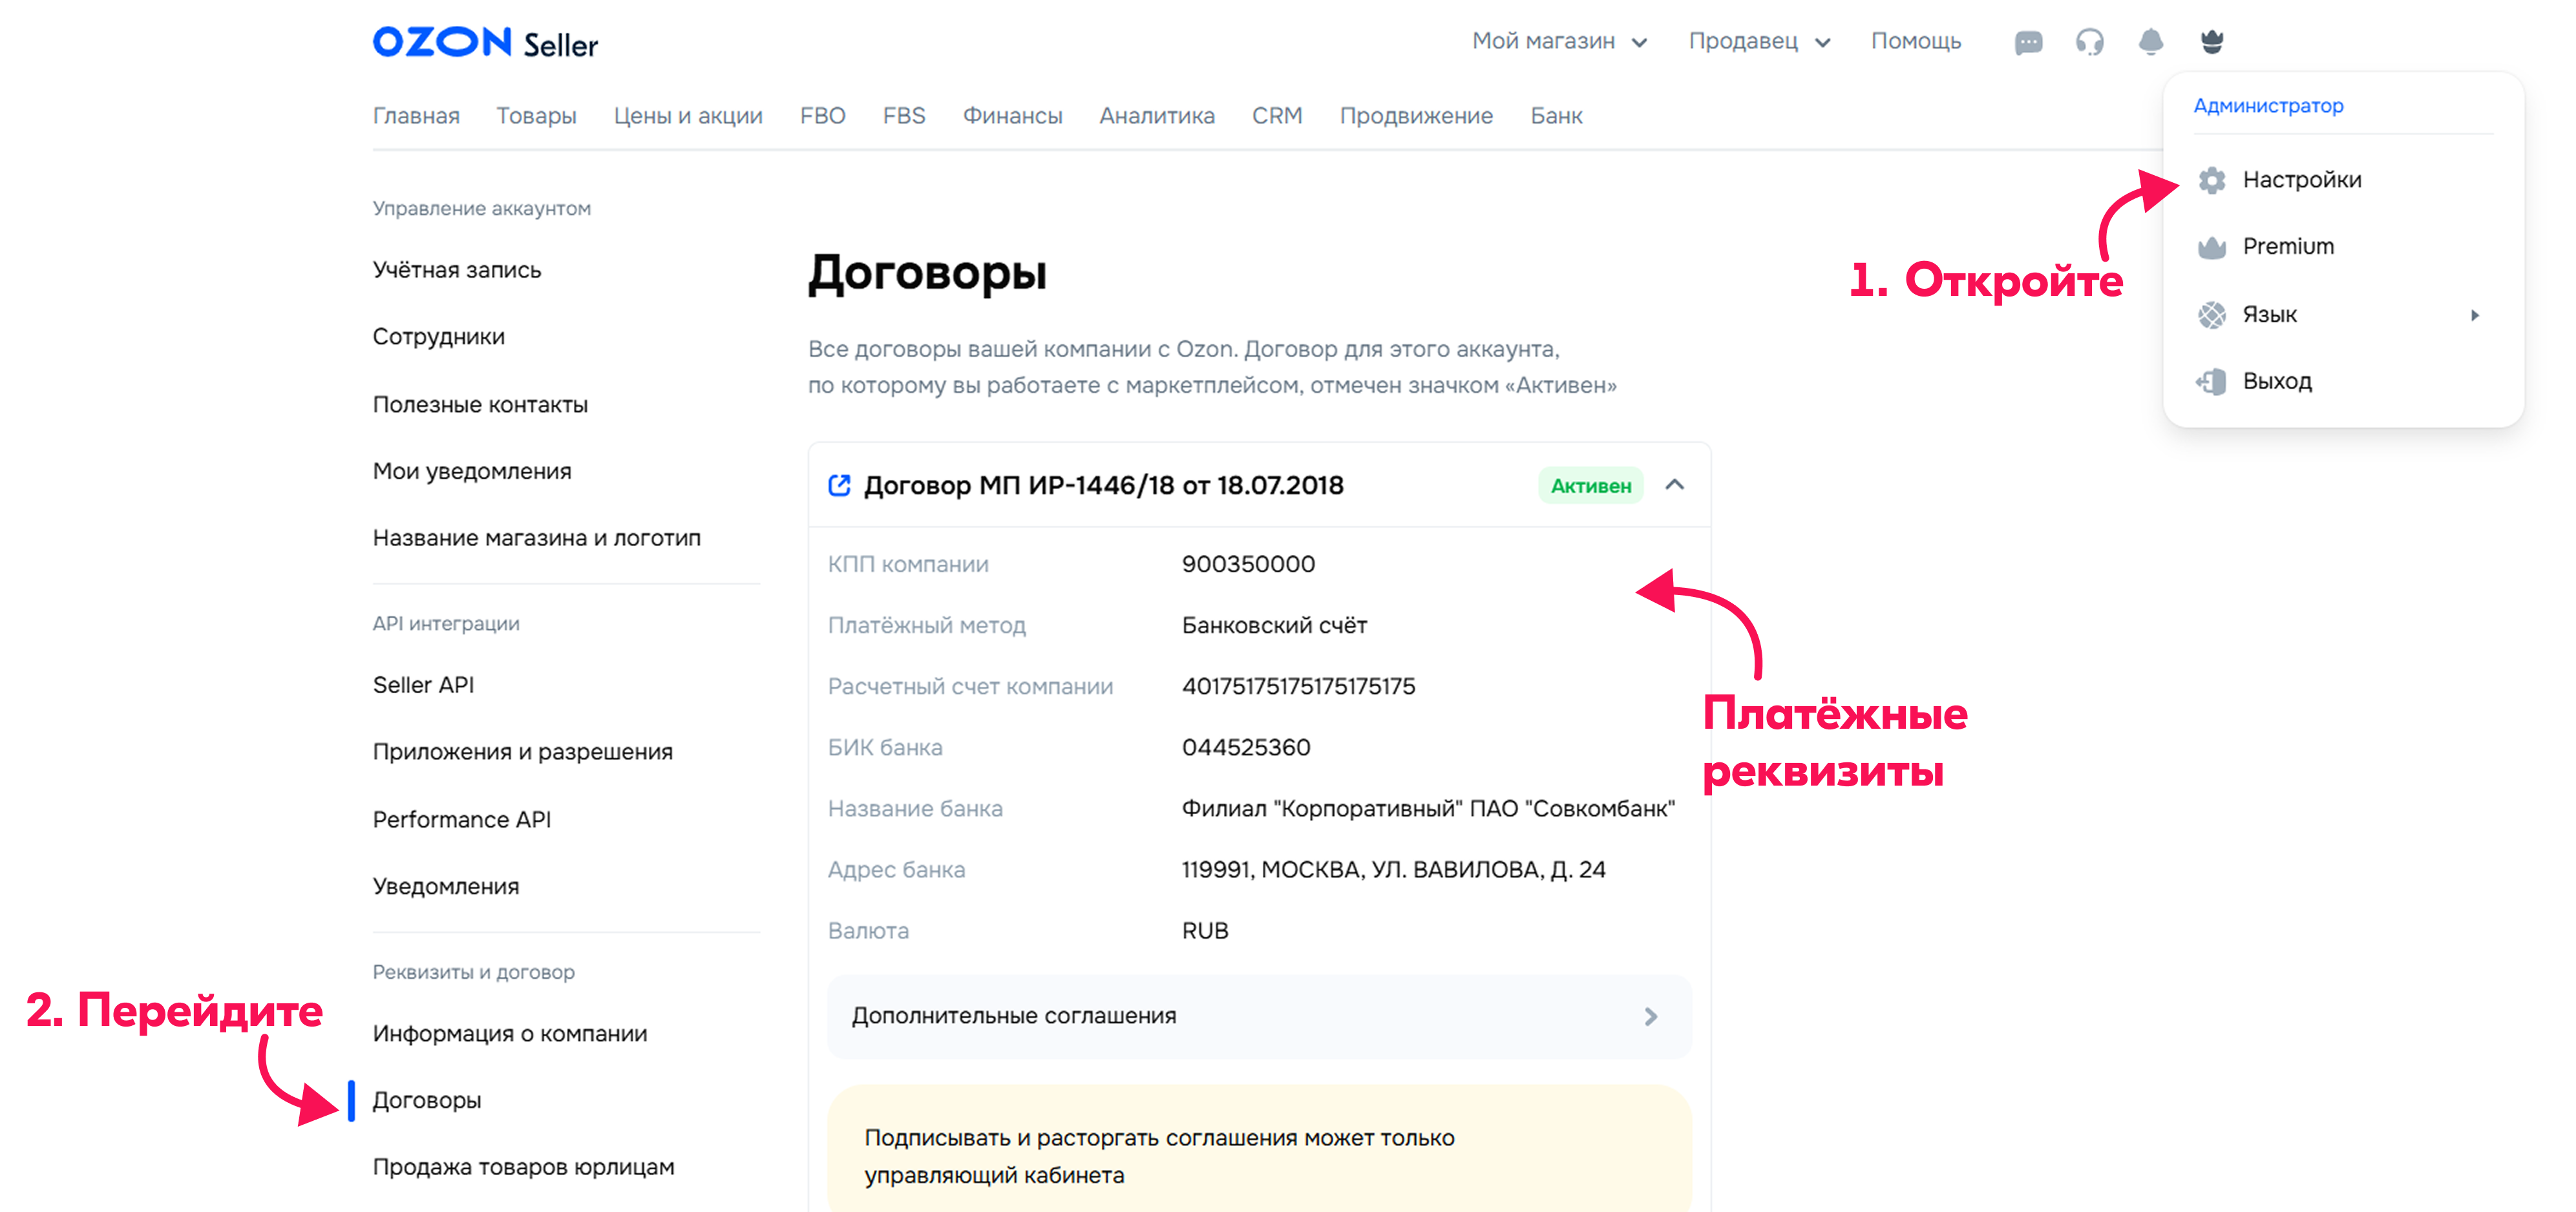The height and width of the screenshot is (1212, 2576).
Task: Switch to FBO tab
Action: (x=822, y=116)
